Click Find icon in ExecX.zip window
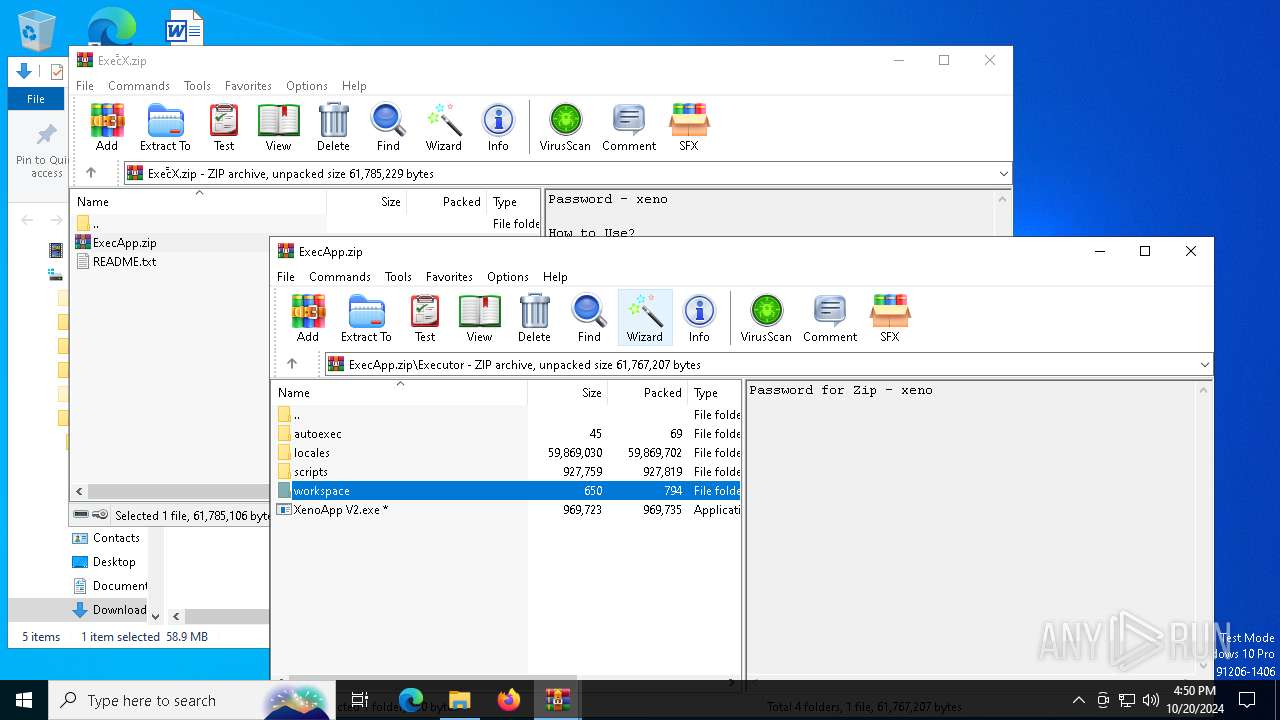The height and width of the screenshot is (720, 1280). [388, 128]
